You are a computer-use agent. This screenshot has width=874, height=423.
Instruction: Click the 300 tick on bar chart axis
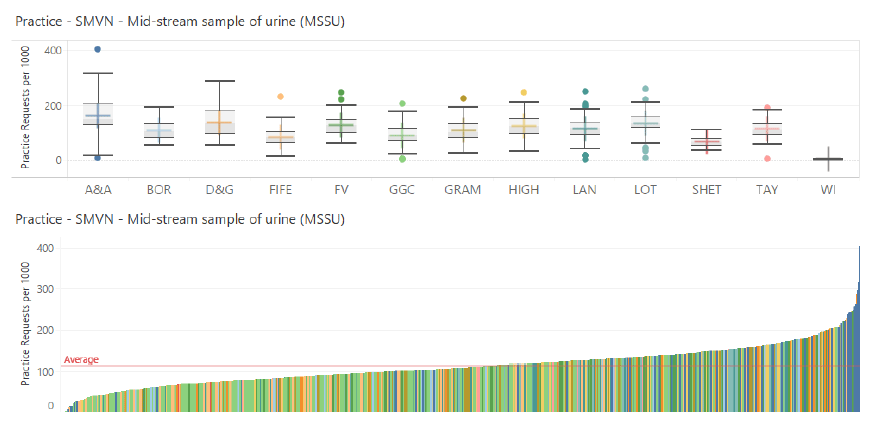click(45, 289)
